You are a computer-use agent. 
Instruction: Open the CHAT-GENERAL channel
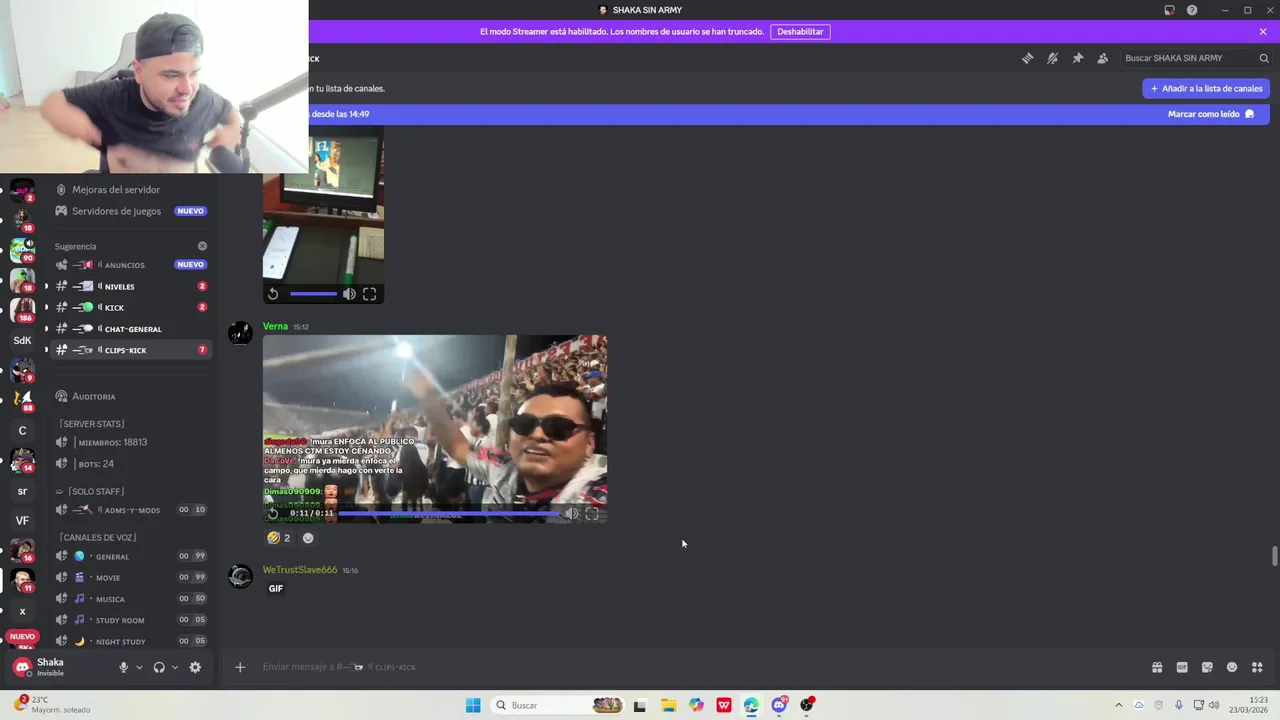point(132,329)
